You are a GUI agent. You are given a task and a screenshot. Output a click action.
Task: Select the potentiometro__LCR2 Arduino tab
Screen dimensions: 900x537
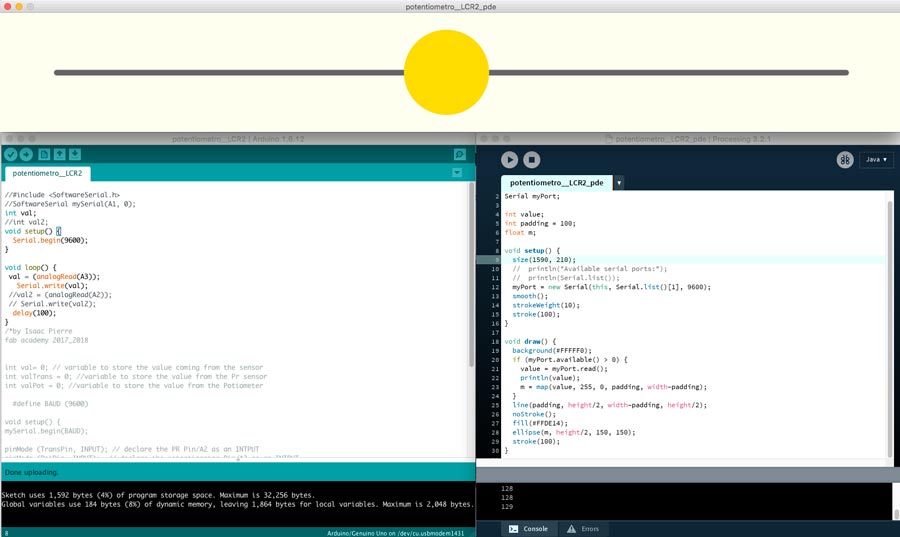48,173
